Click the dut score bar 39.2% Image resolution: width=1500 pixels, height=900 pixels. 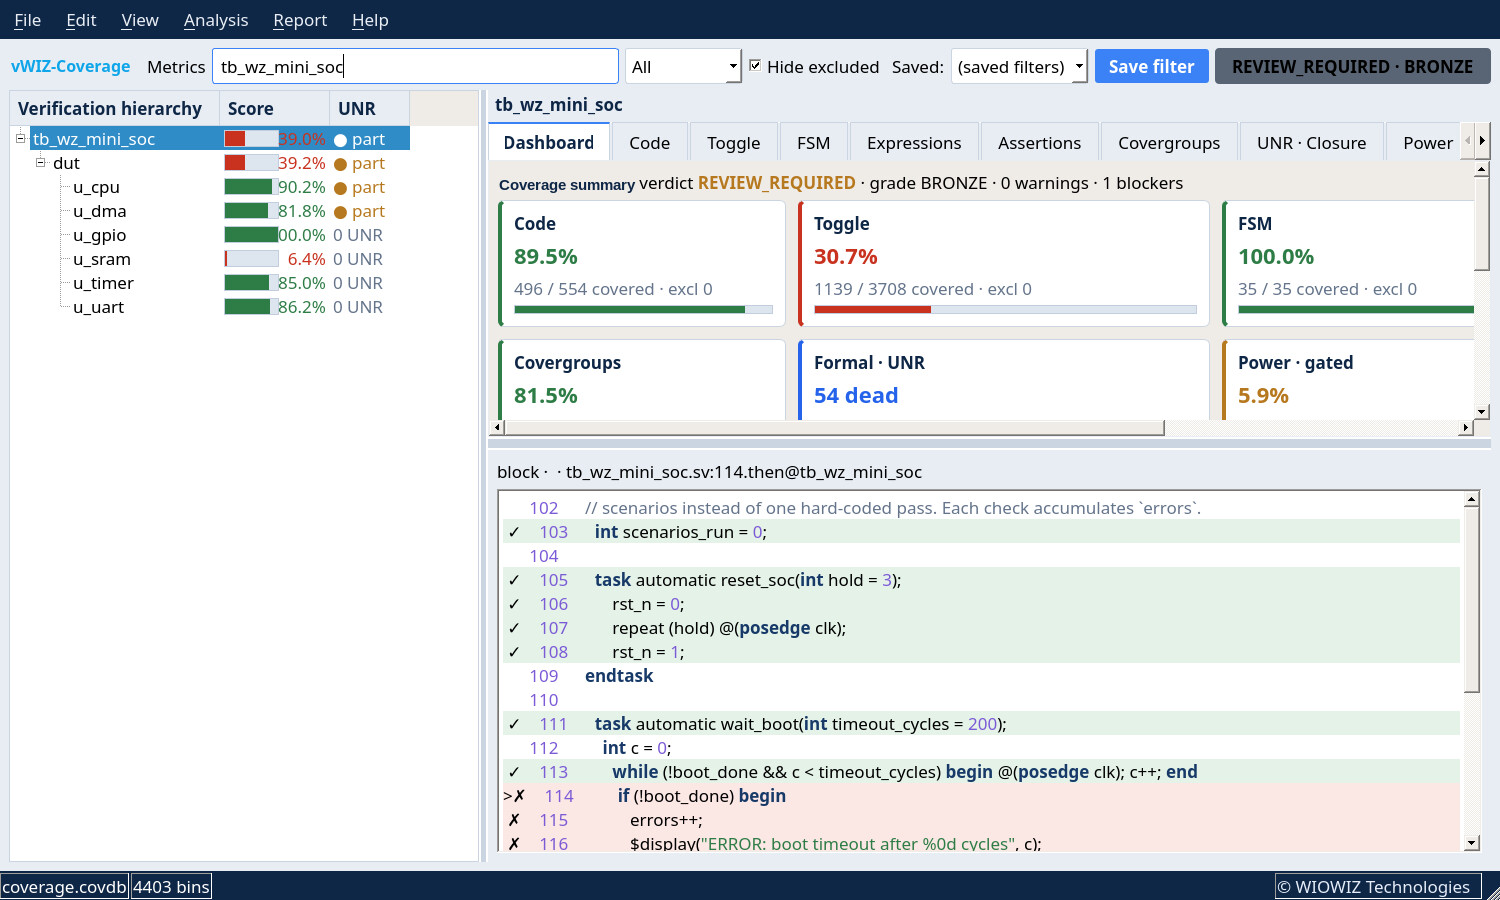tap(251, 163)
